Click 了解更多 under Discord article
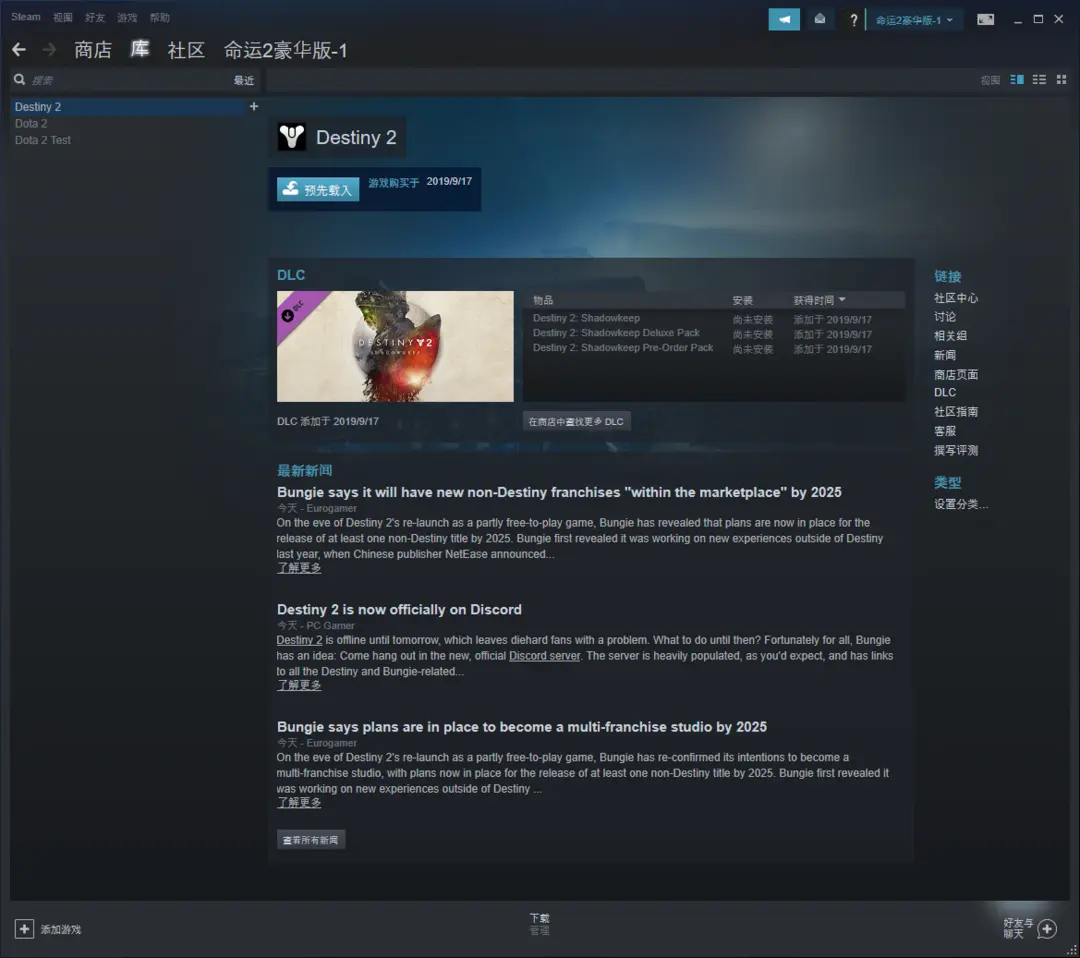Viewport: 1080px width, 958px height. point(299,685)
